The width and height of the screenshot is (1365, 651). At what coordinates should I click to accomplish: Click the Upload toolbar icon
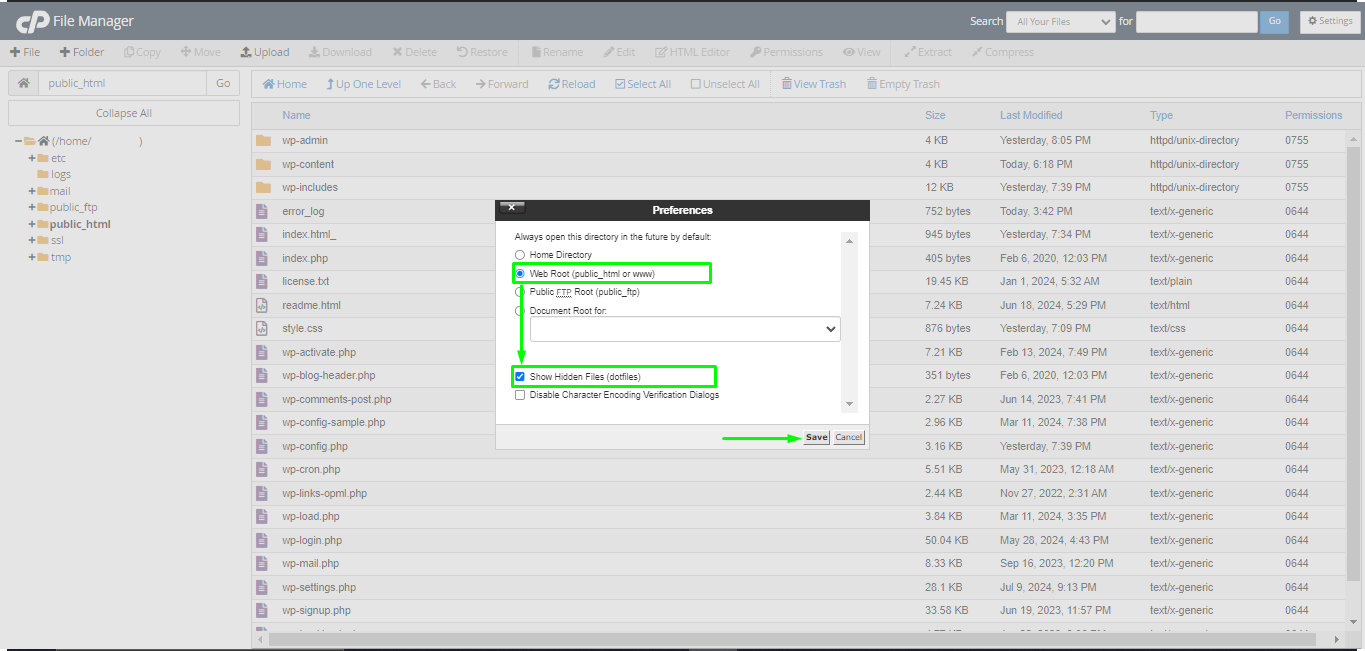click(x=264, y=51)
